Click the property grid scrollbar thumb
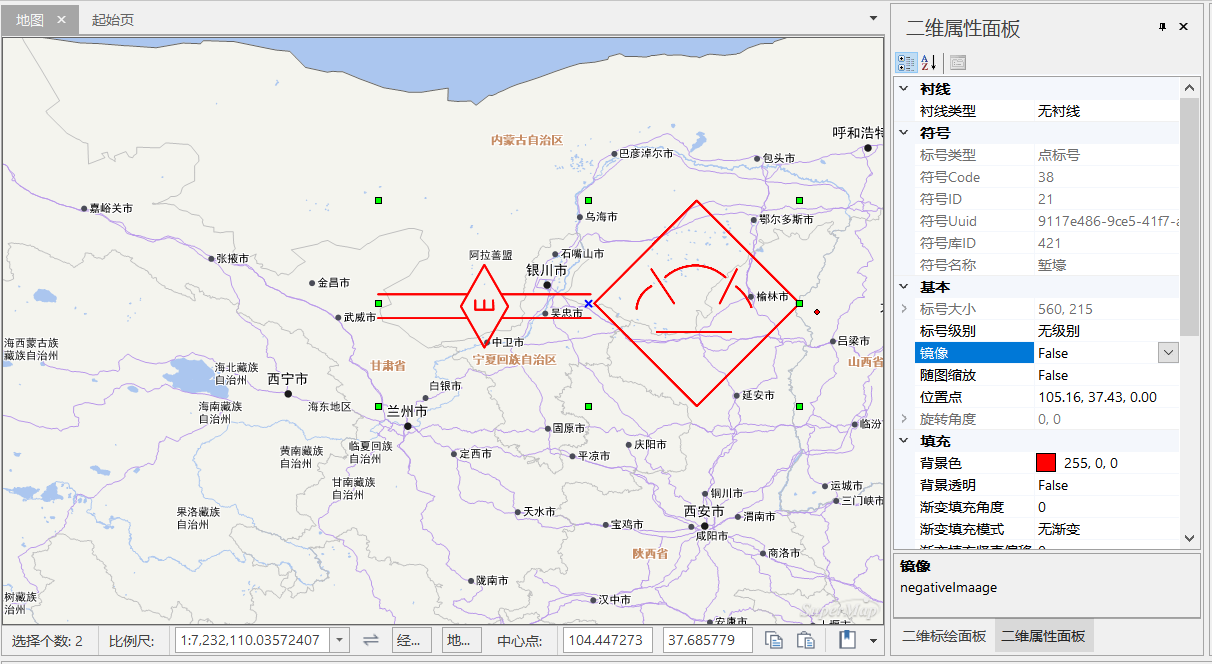The height and width of the screenshot is (664, 1212). click(x=1189, y=216)
